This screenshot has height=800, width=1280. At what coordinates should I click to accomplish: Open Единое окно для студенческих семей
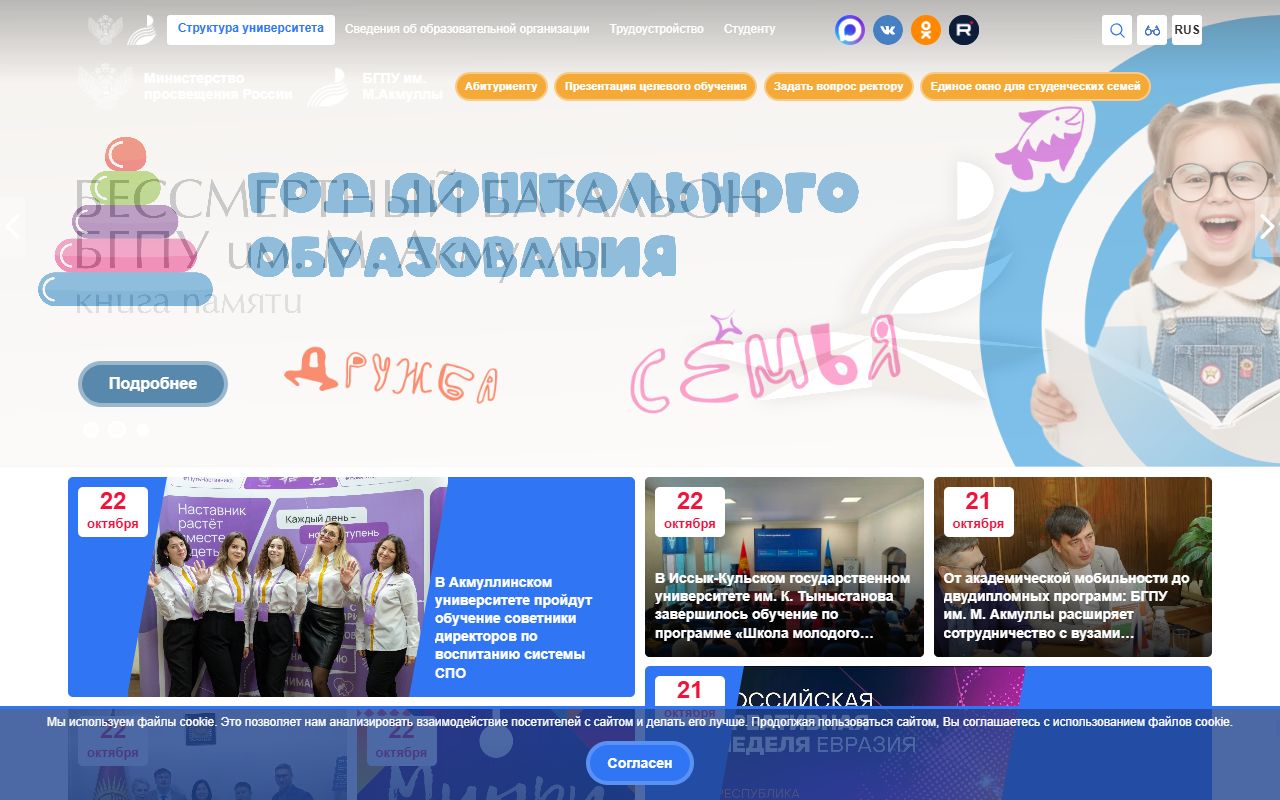[x=1035, y=86]
